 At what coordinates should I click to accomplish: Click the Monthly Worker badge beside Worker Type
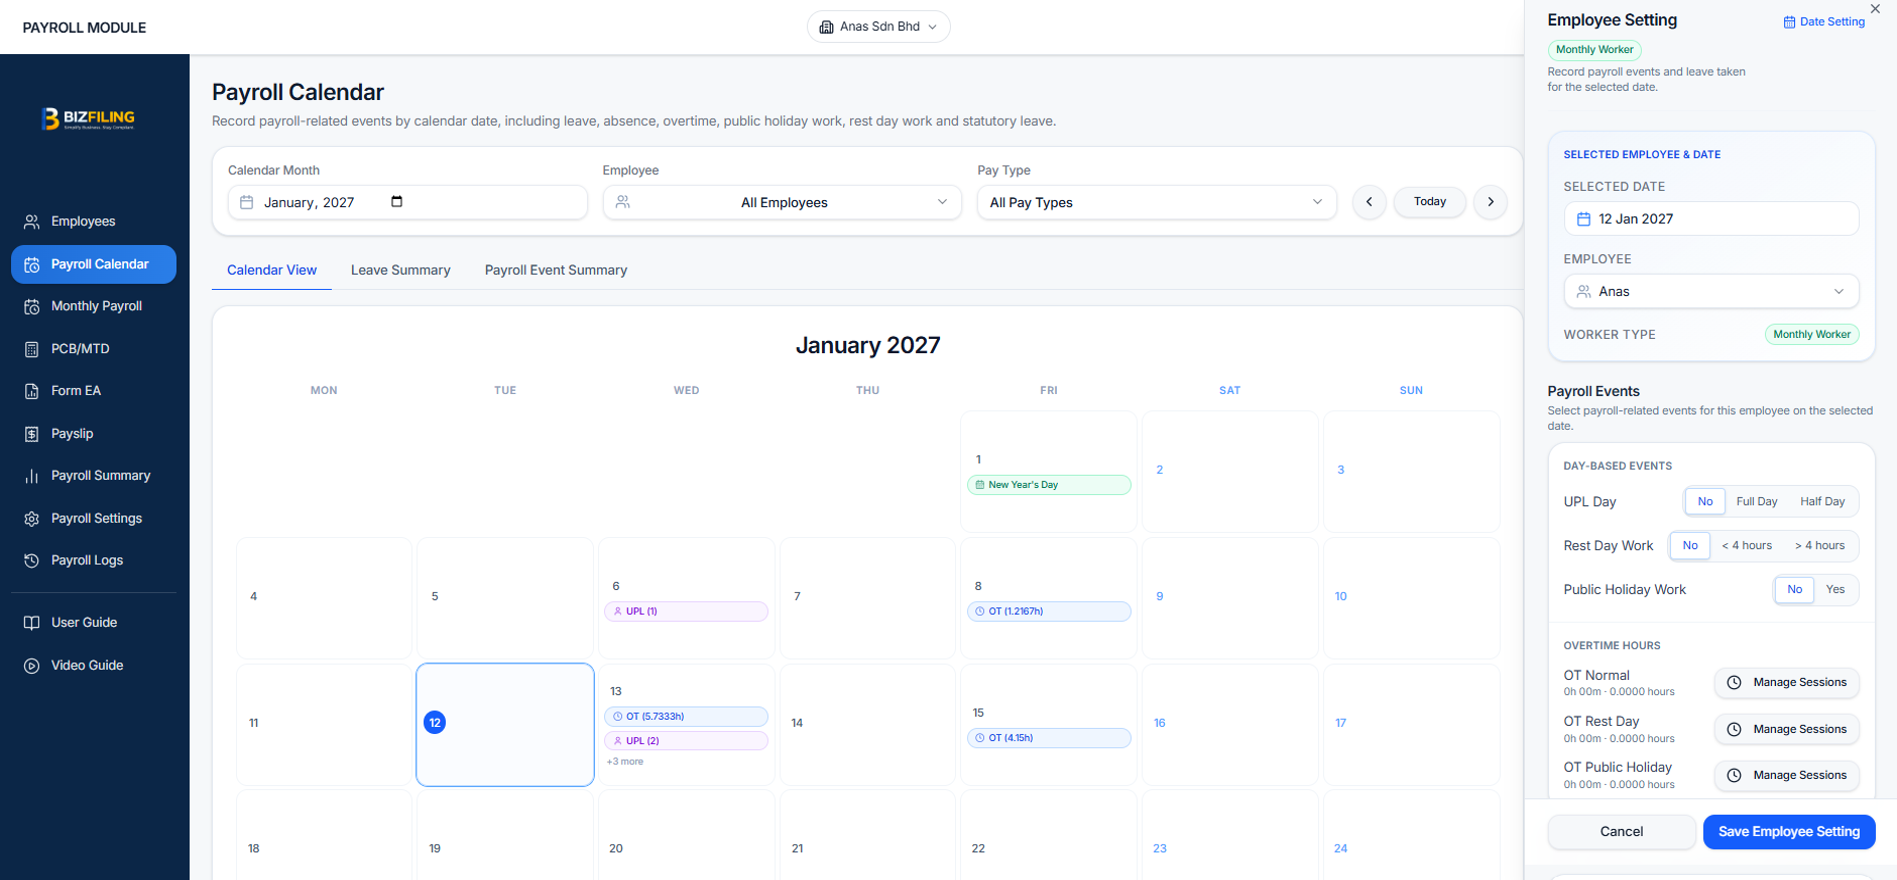tap(1812, 335)
